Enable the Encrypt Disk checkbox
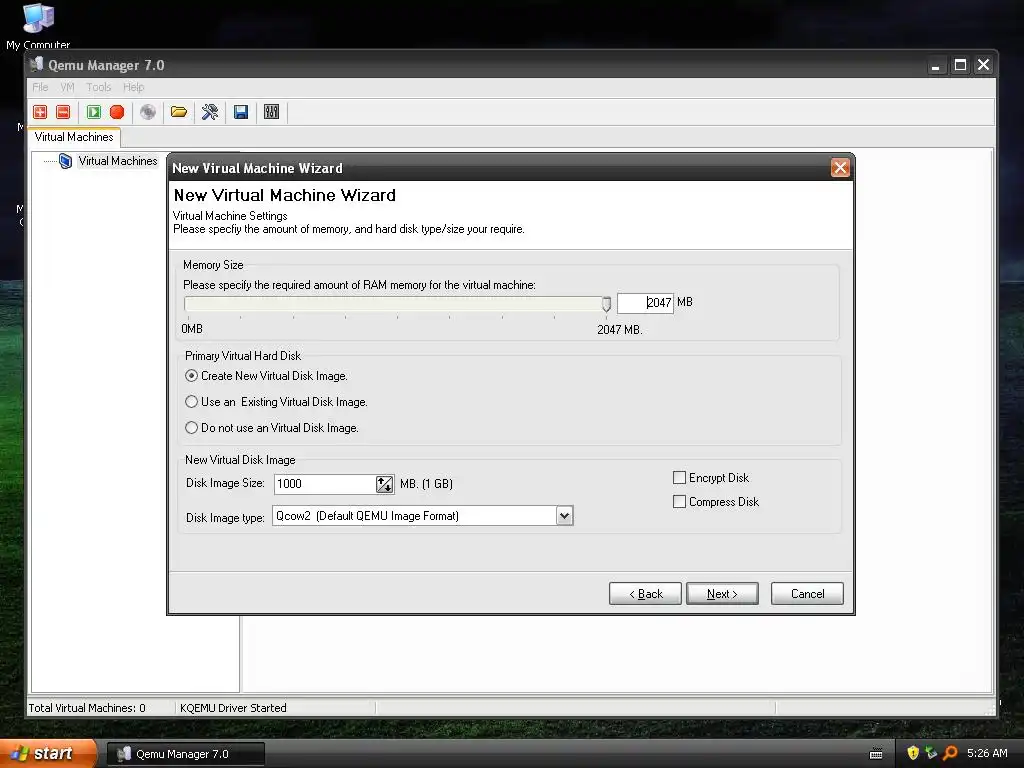This screenshot has width=1024, height=768. pos(679,478)
